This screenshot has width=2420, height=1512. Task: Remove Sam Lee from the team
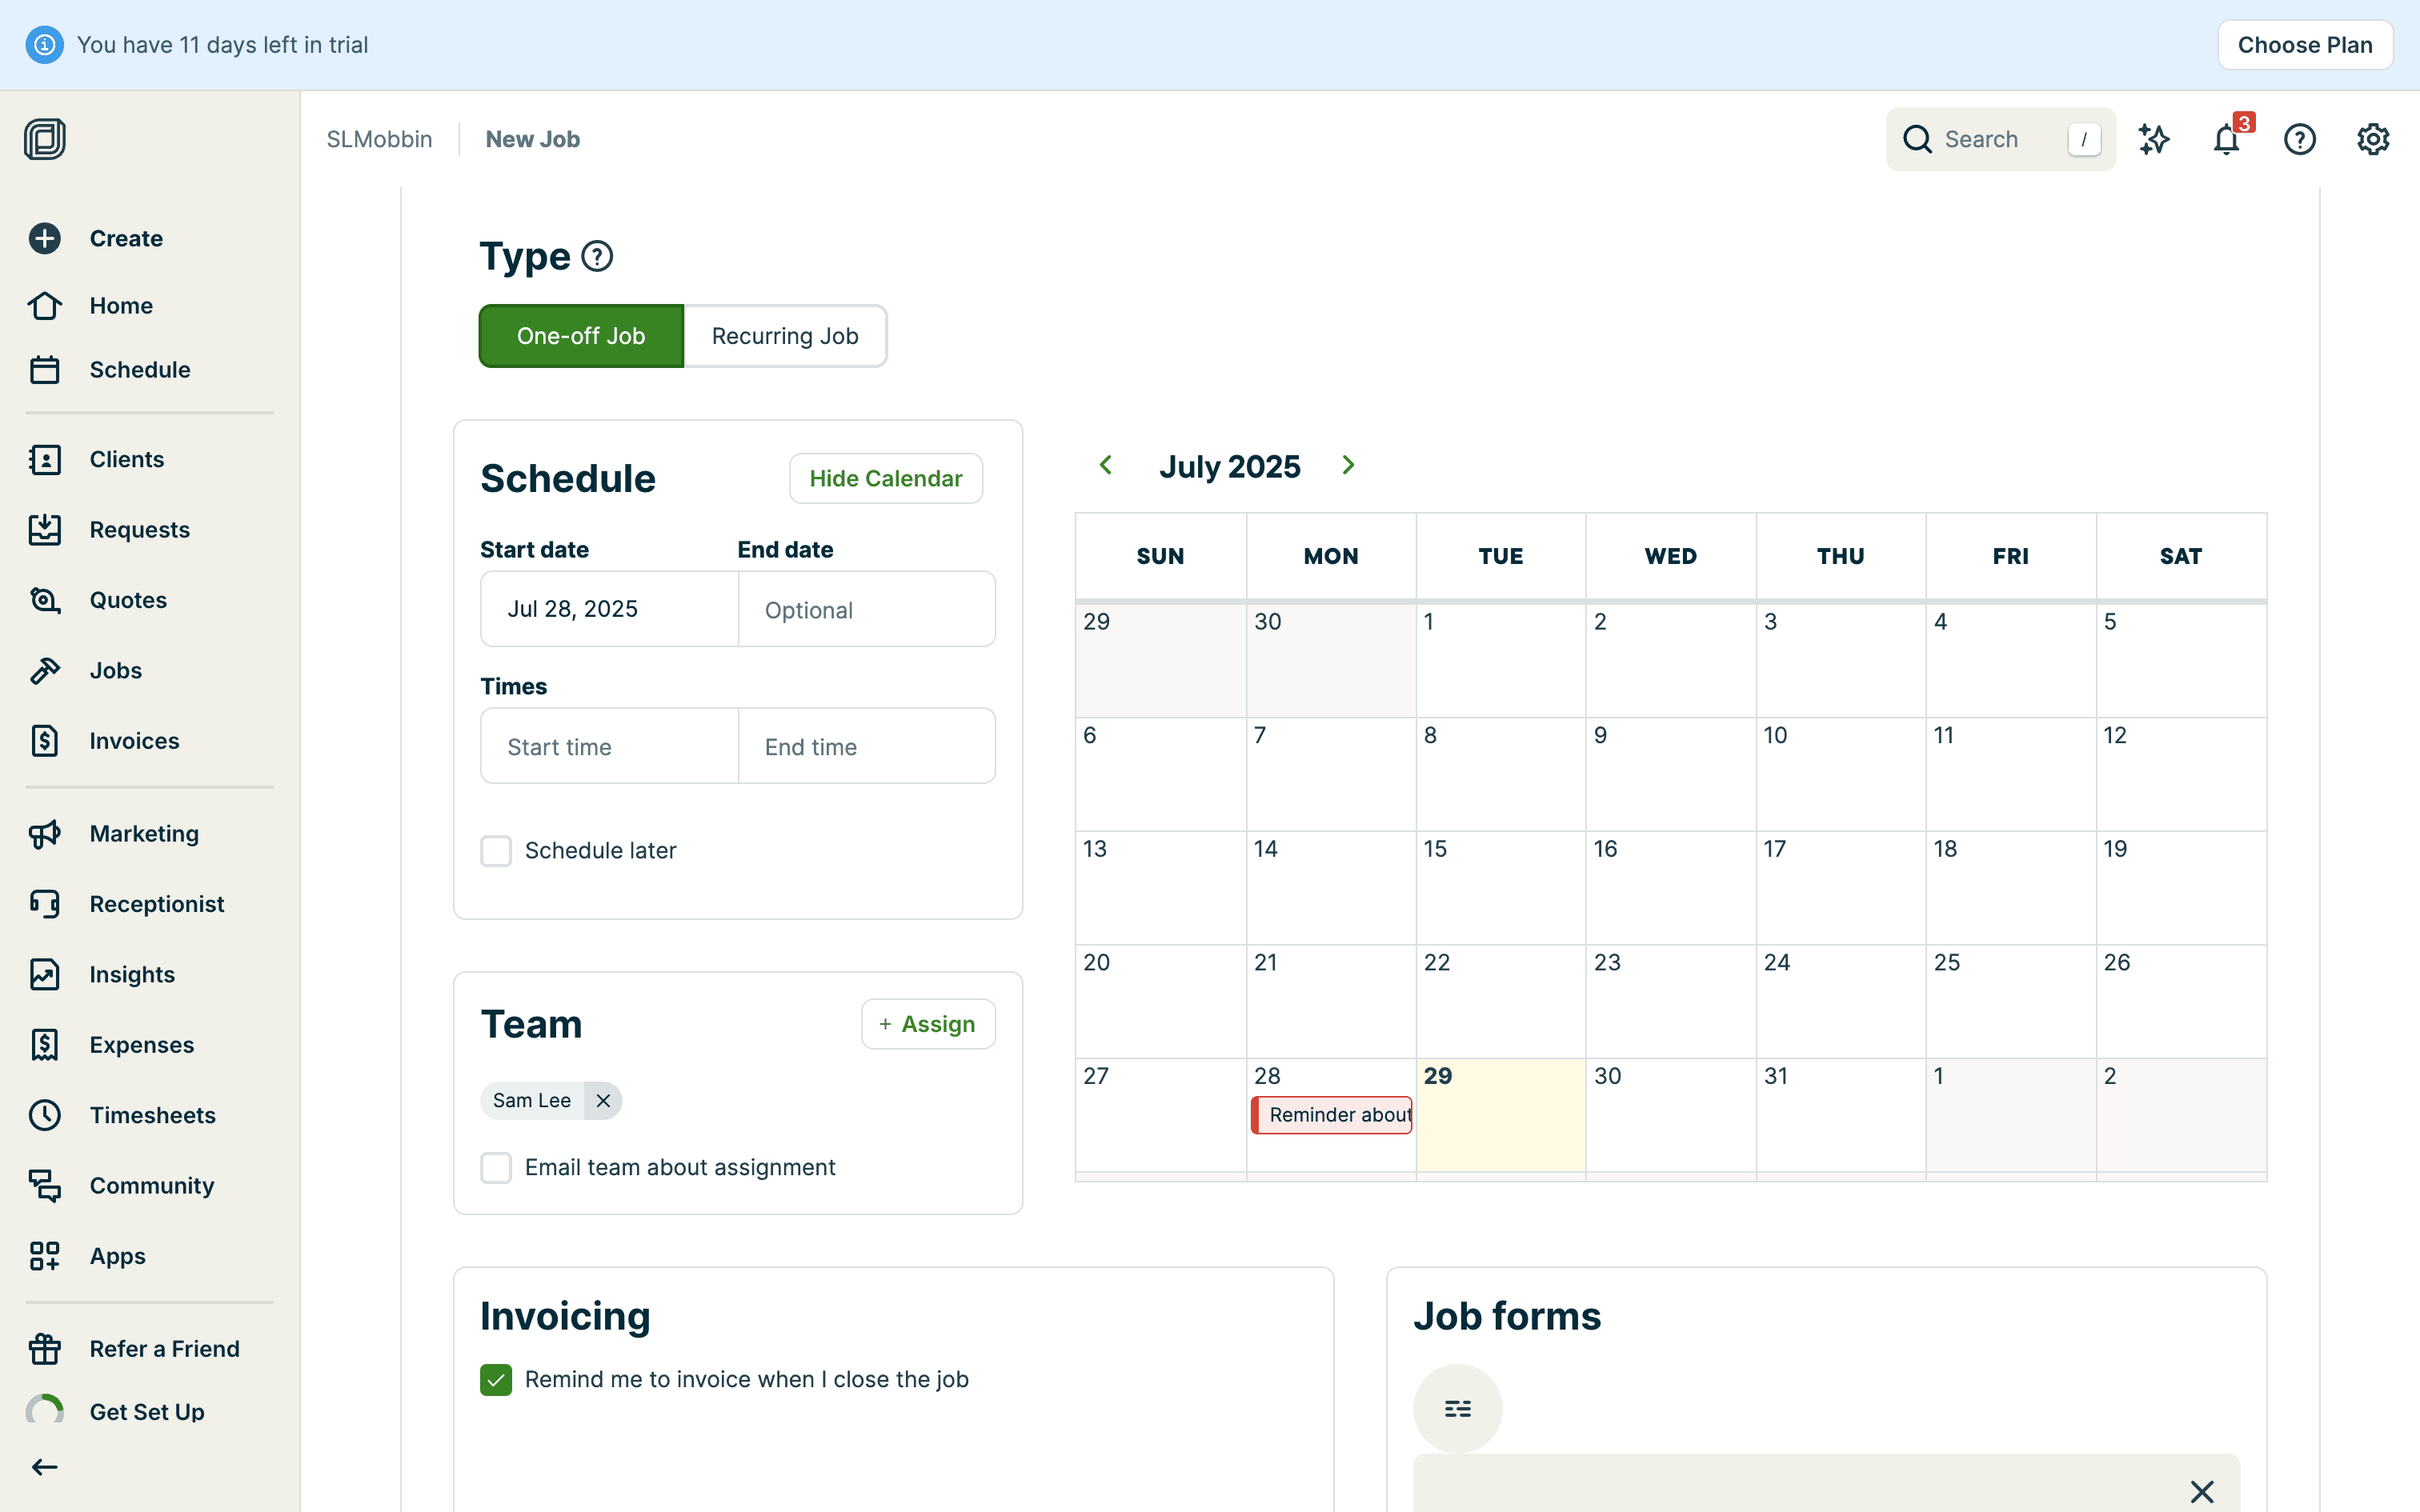[603, 1100]
